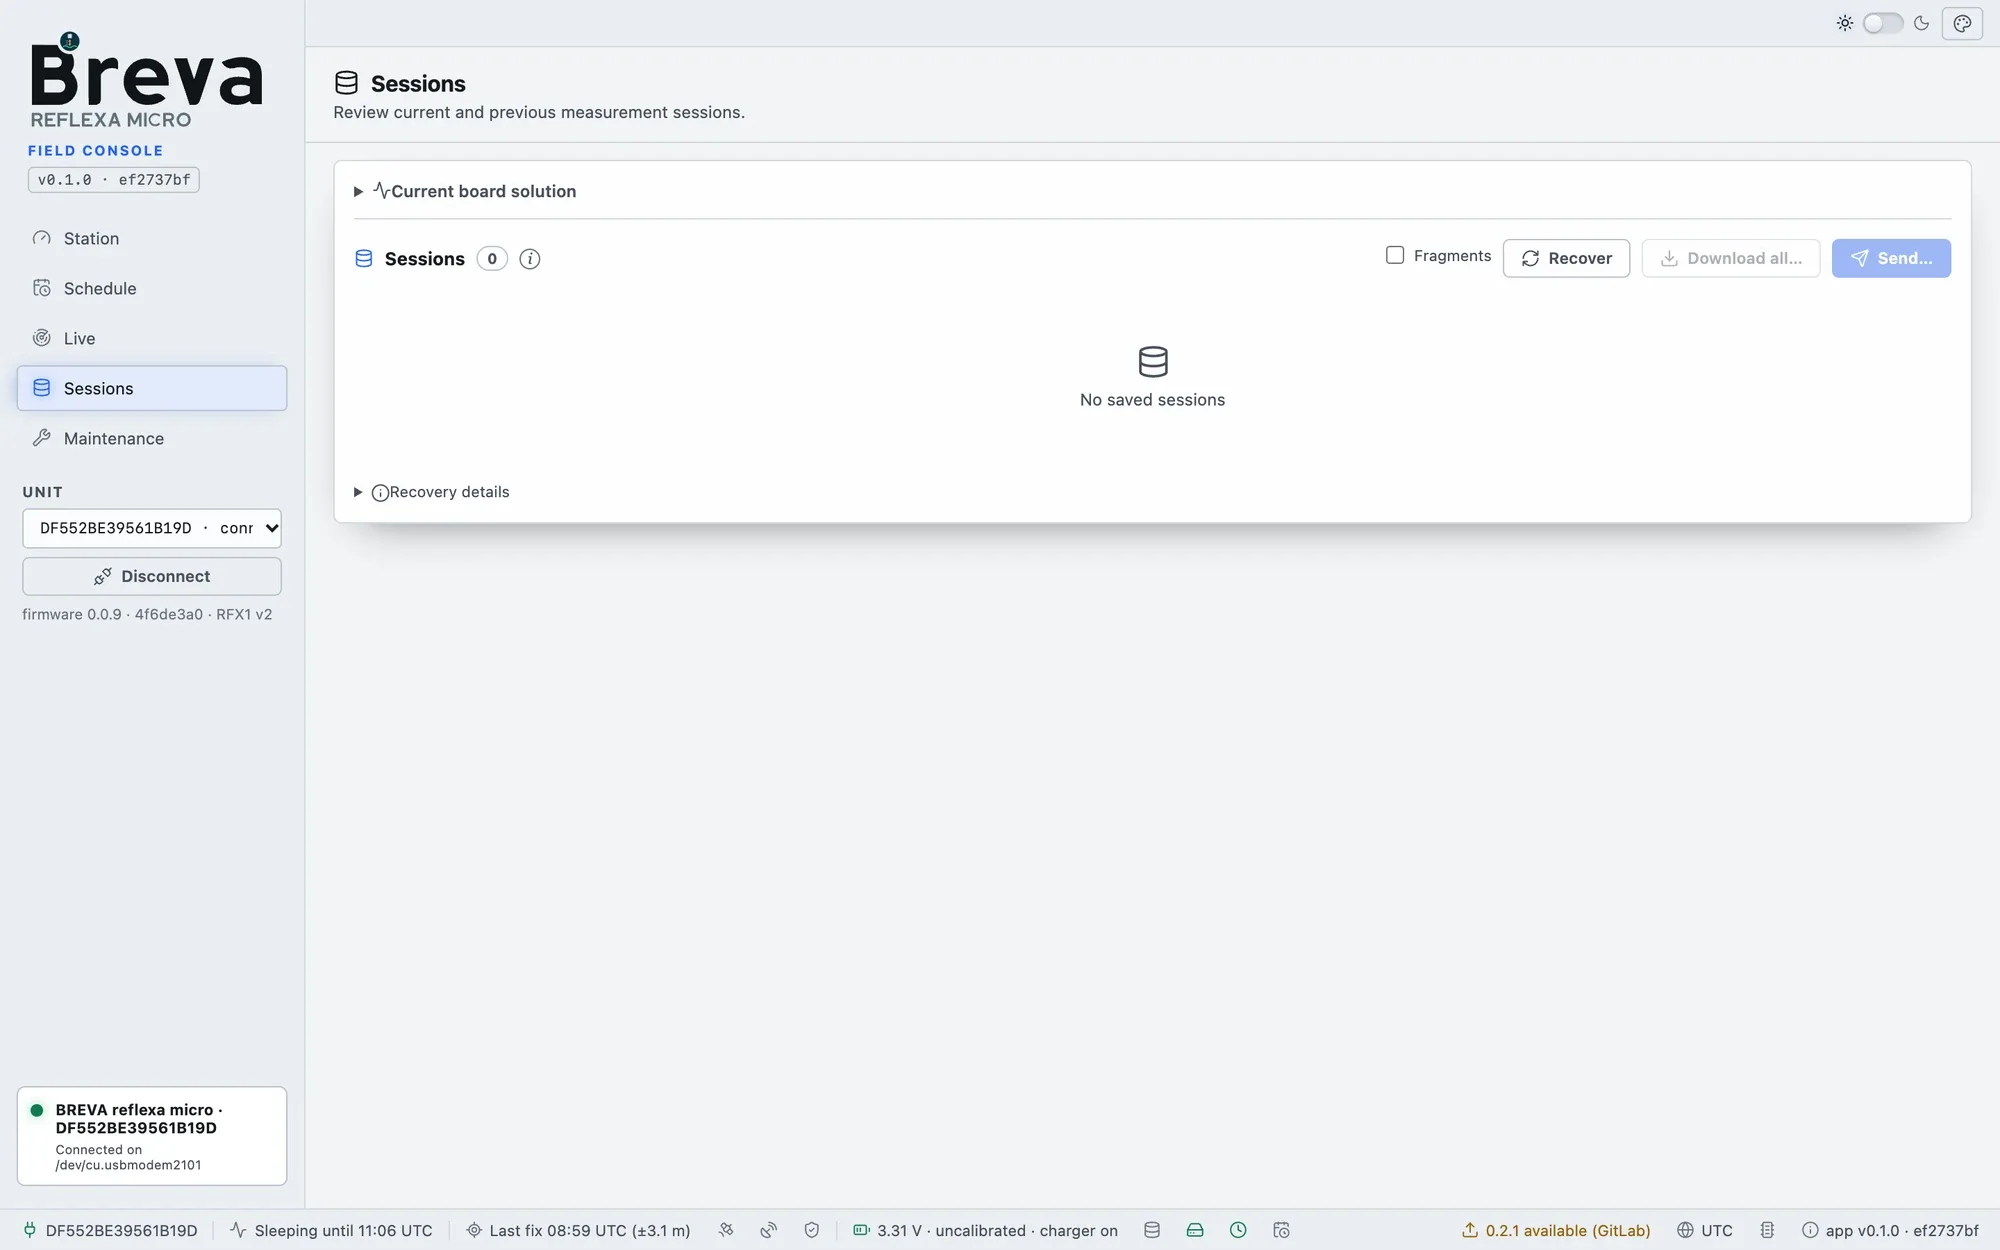Image resolution: width=2000 pixels, height=1250 pixels.
Task: Select the Sessions sidebar item
Action: pyautogui.click(x=152, y=388)
